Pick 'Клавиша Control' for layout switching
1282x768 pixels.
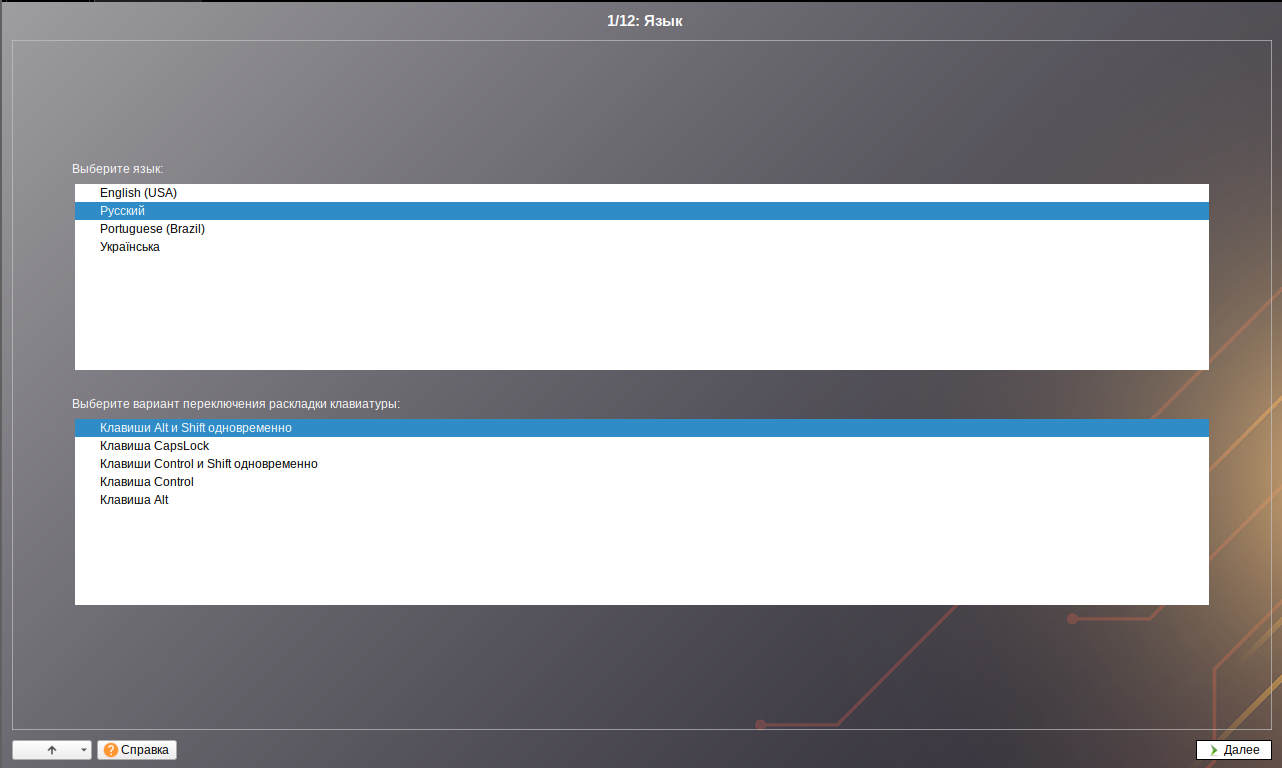(146, 481)
